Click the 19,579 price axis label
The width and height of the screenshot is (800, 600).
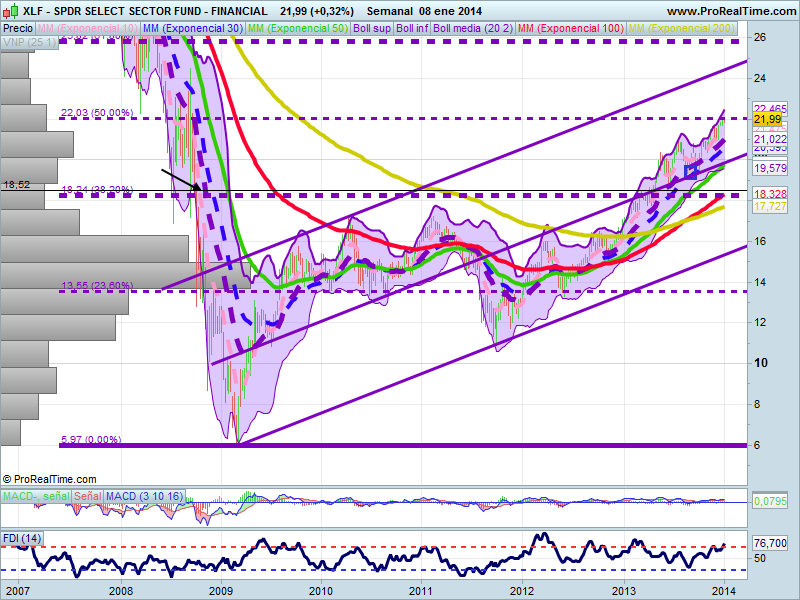[x=770, y=168]
